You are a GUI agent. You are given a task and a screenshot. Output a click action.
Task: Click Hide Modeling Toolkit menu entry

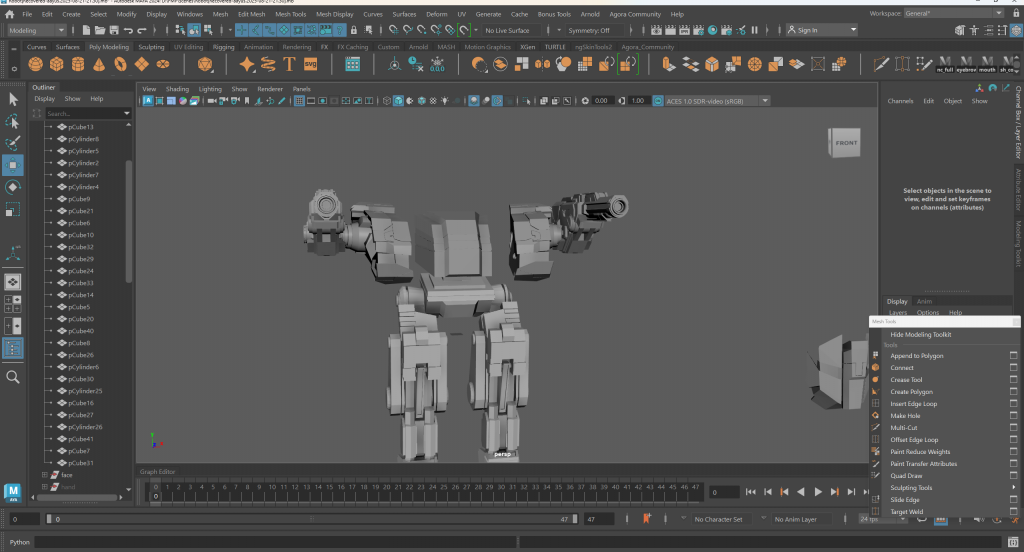(x=921, y=334)
